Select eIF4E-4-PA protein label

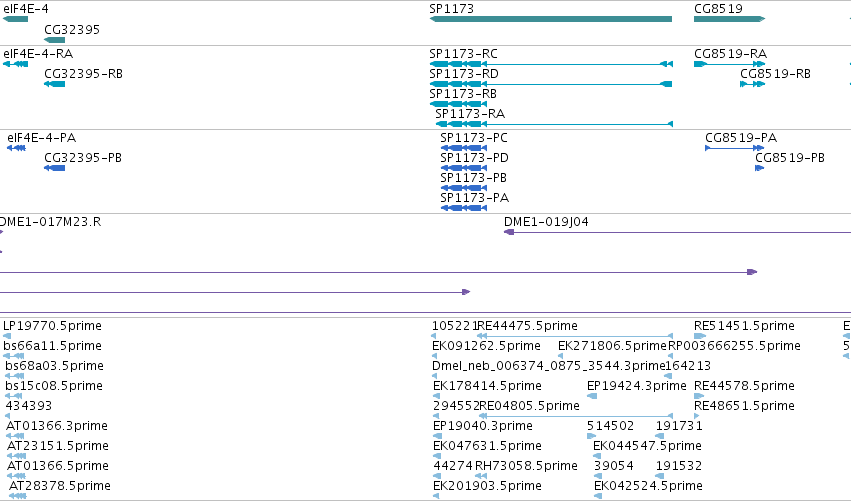(x=41, y=138)
